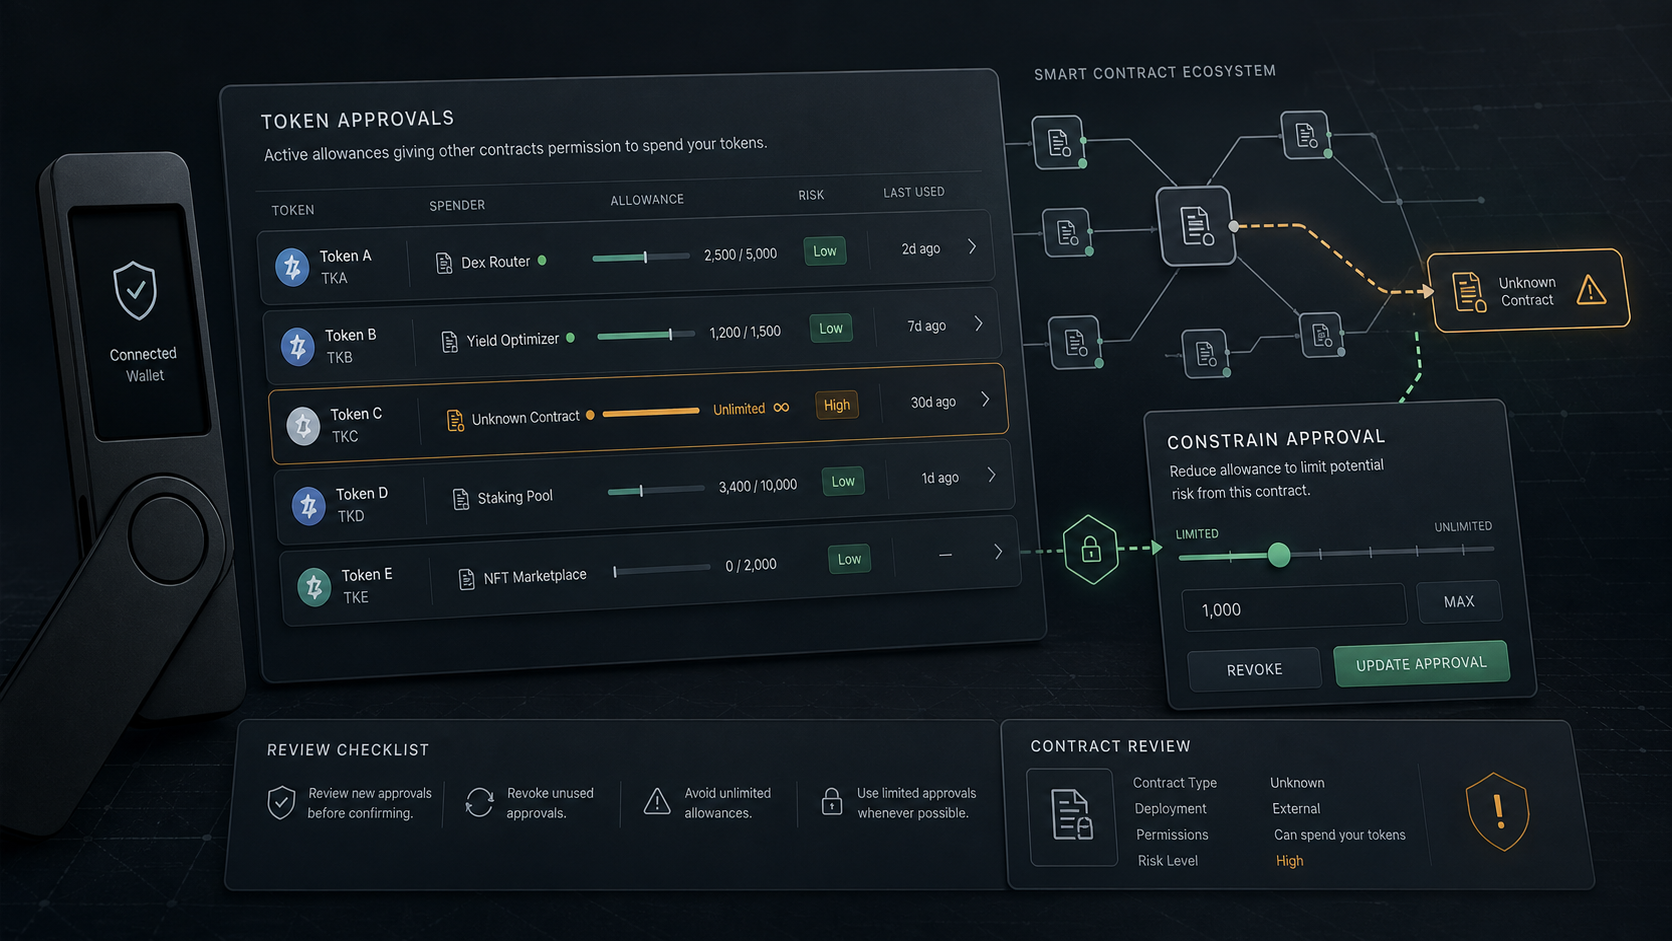
Task: Click the warning triangle icon beside Avoid unlimited allowances
Action: pyautogui.click(x=657, y=801)
